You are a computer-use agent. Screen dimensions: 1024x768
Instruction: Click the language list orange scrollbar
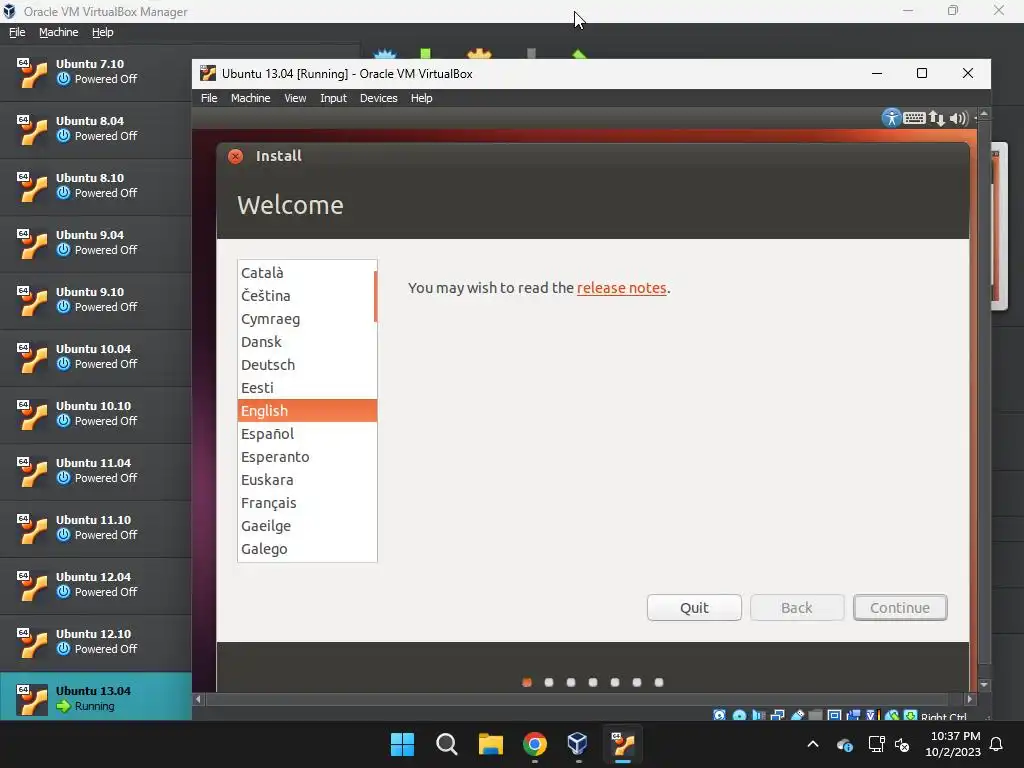pos(376,296)
